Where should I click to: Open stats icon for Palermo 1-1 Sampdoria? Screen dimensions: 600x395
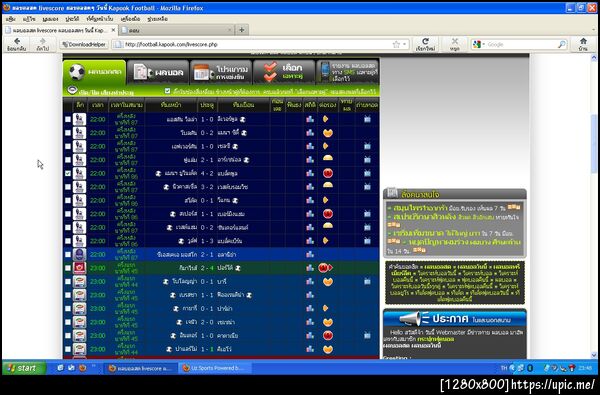(310, 349)
